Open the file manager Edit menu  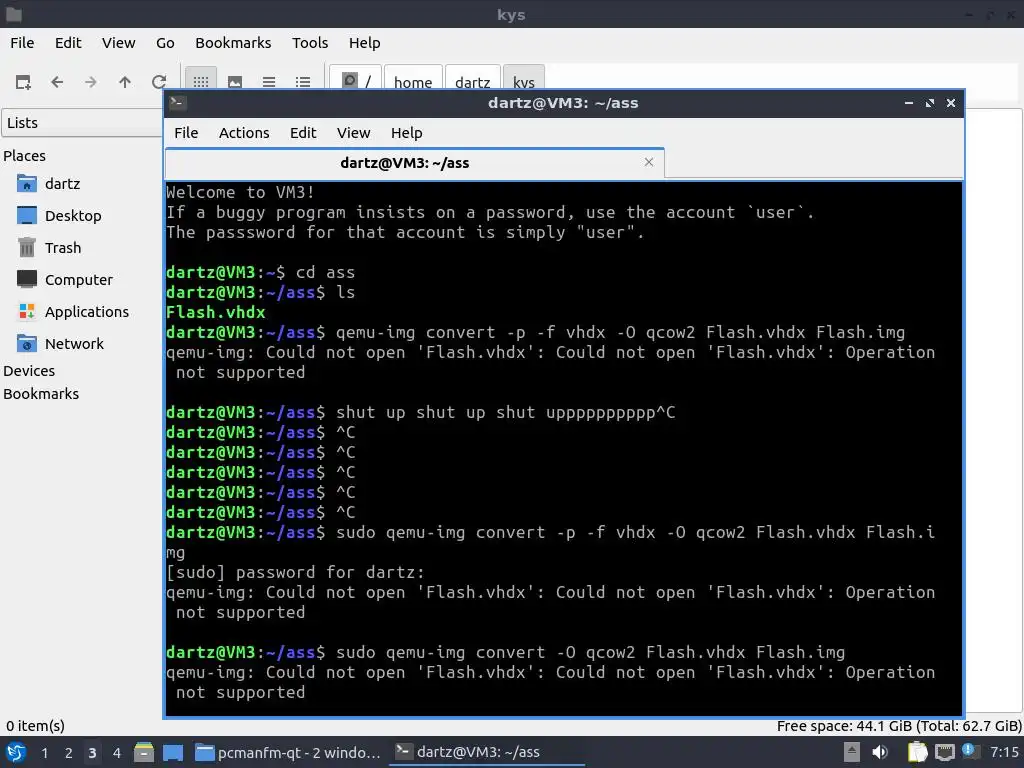point(68,42)
